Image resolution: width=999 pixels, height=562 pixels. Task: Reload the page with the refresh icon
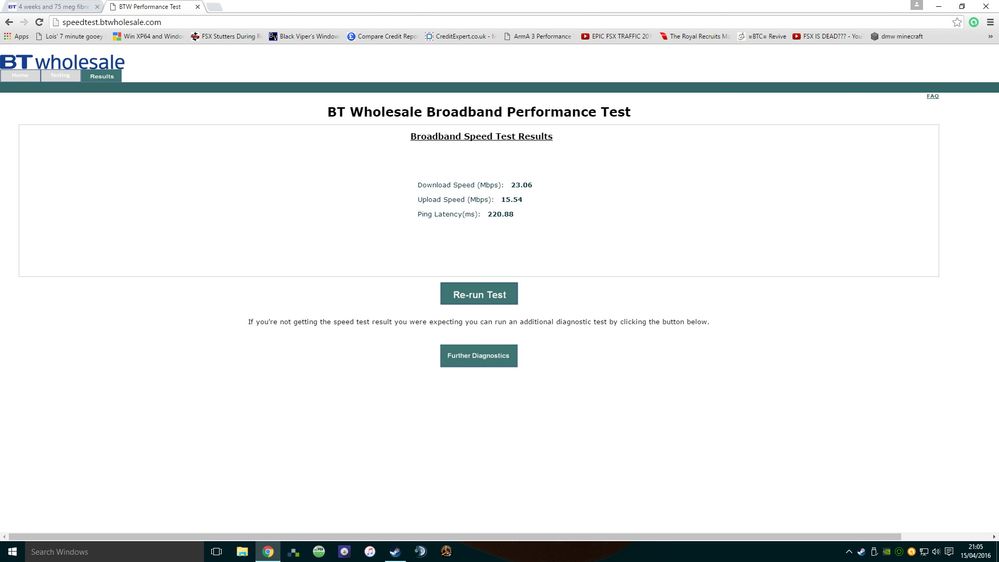[x=39, y=22]
